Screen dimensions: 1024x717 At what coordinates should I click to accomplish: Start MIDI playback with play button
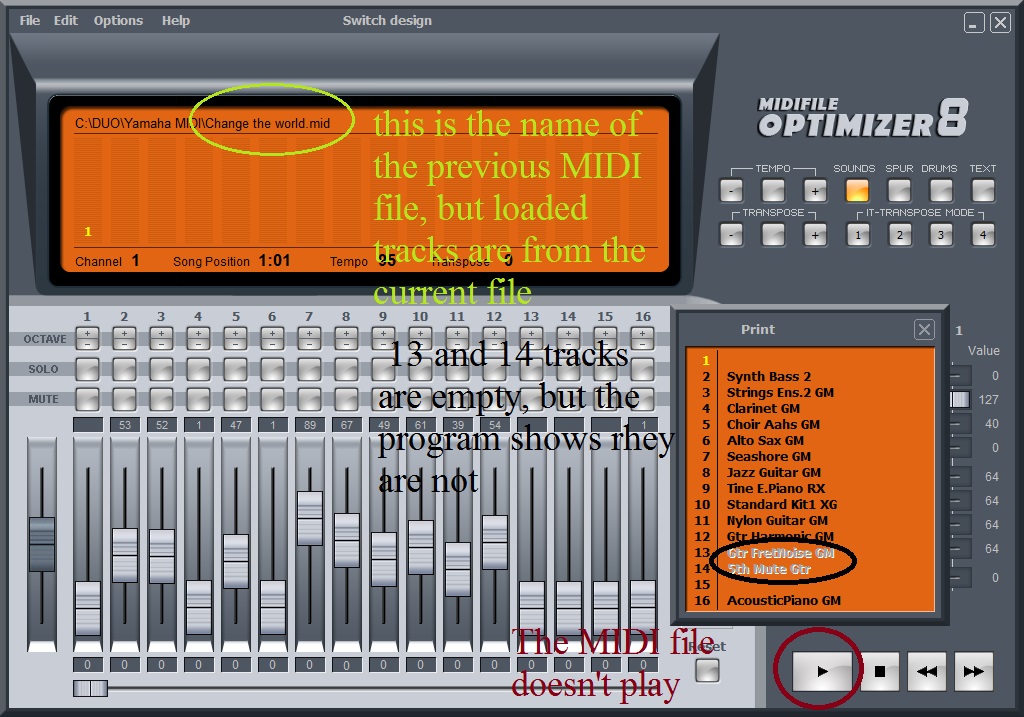[x=822, y=671]
